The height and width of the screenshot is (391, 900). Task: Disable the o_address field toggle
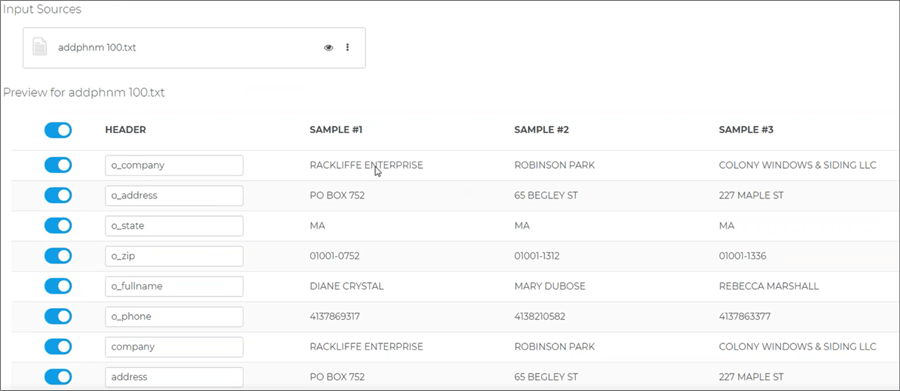point(58,195)
